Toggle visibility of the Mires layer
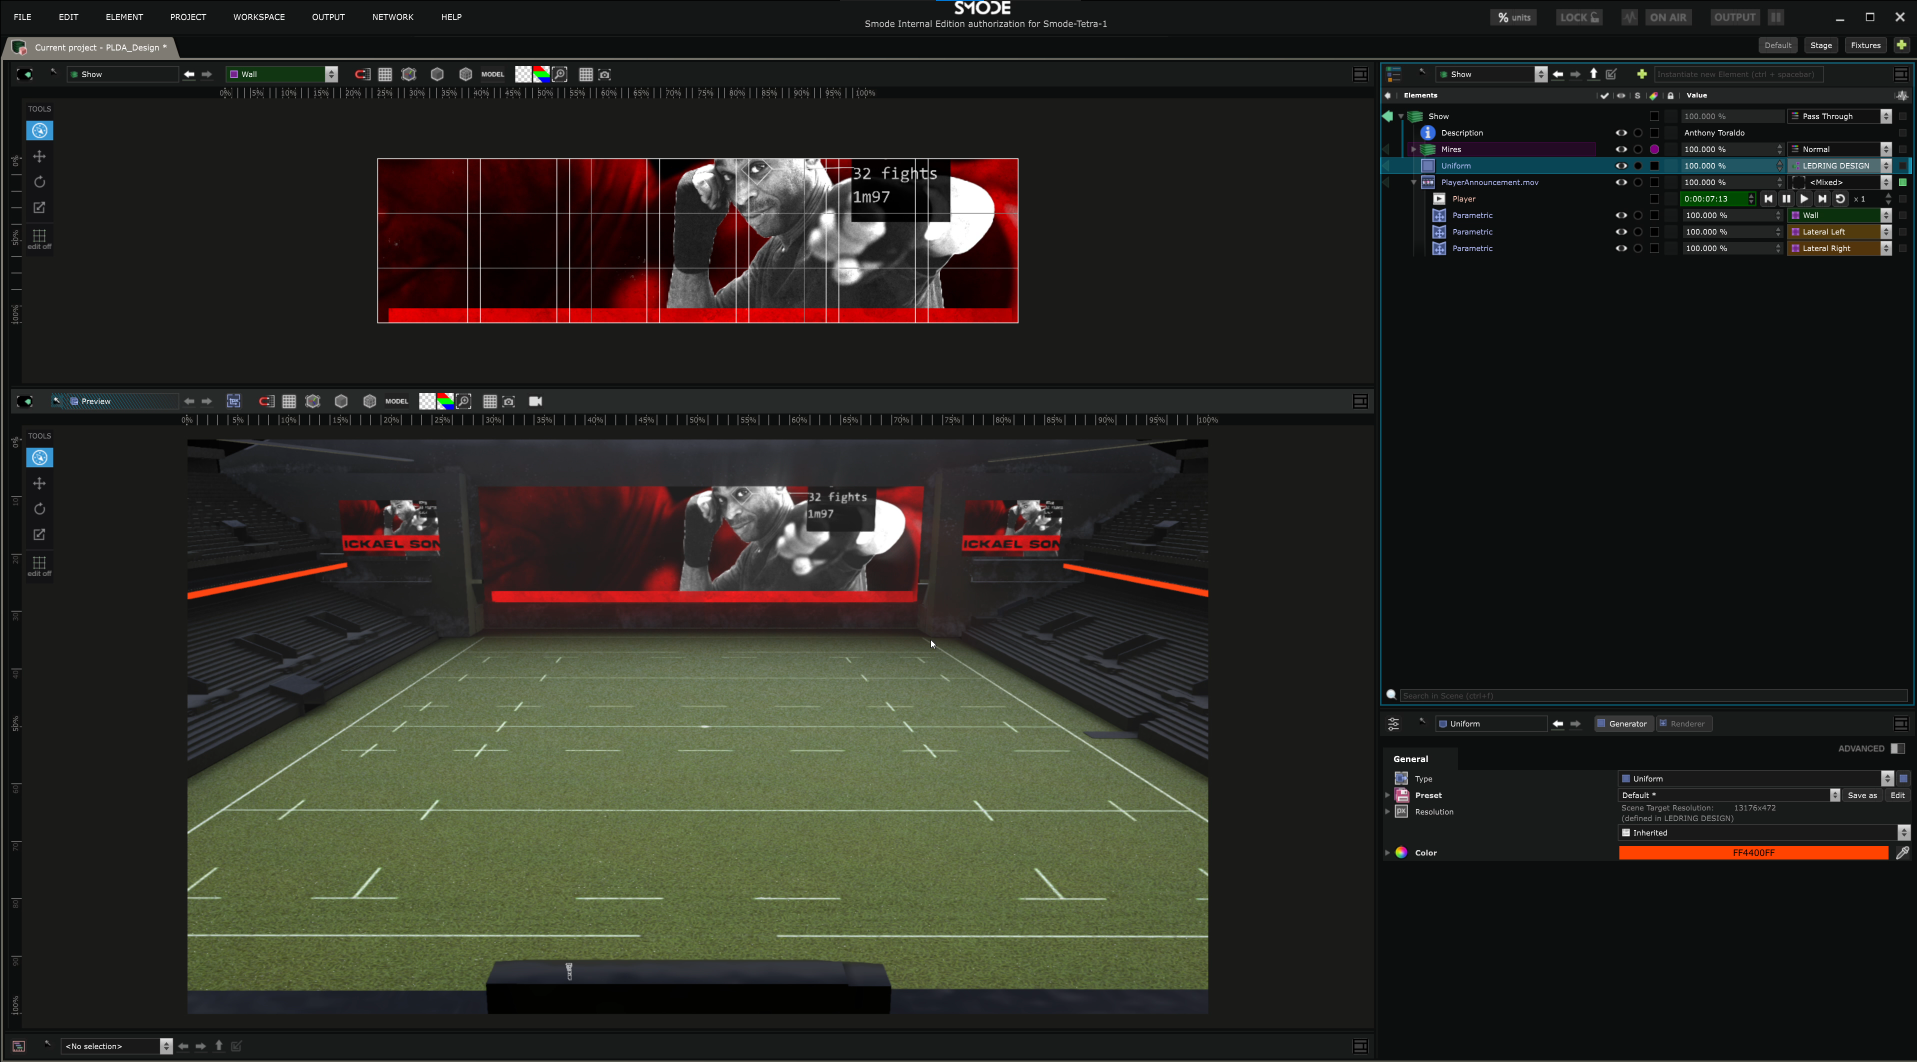This screenshot has height=1062, width=1917. click(x=1620, y=150)
